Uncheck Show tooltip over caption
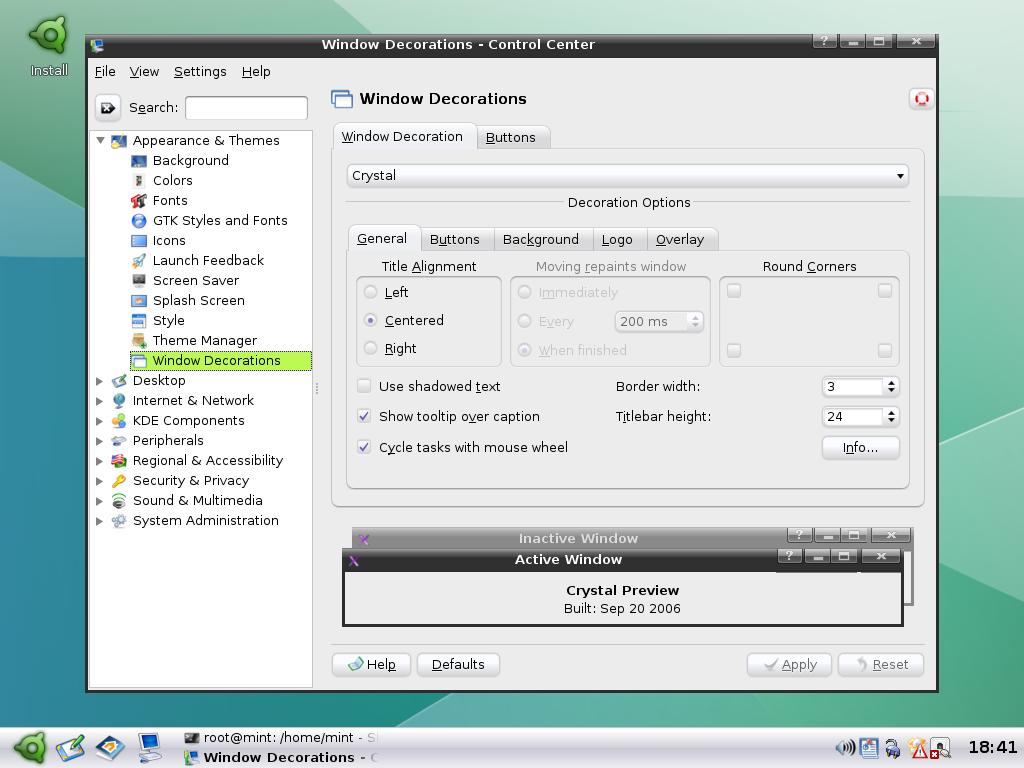The height and width of the screenshot is (768, 1024). 364,416
